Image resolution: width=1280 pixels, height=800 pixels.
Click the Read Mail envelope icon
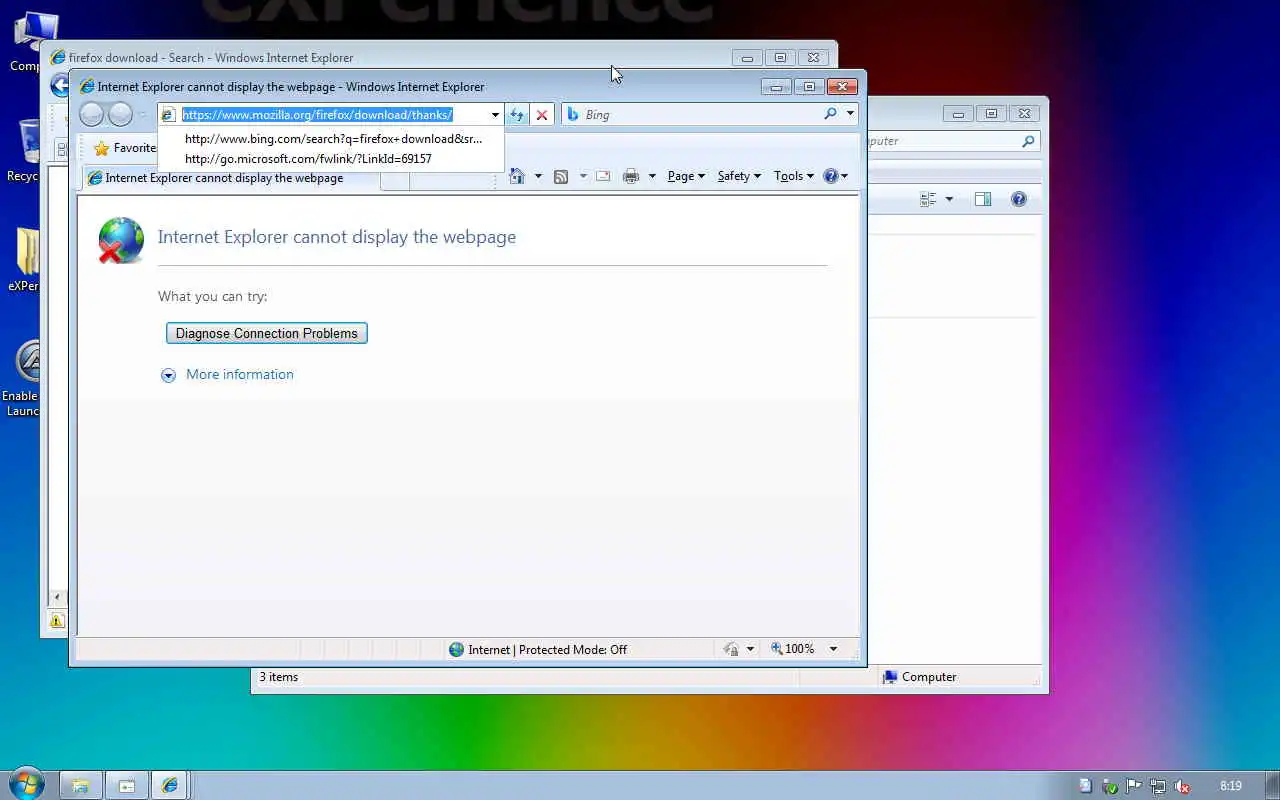click(x=603, y=176)
